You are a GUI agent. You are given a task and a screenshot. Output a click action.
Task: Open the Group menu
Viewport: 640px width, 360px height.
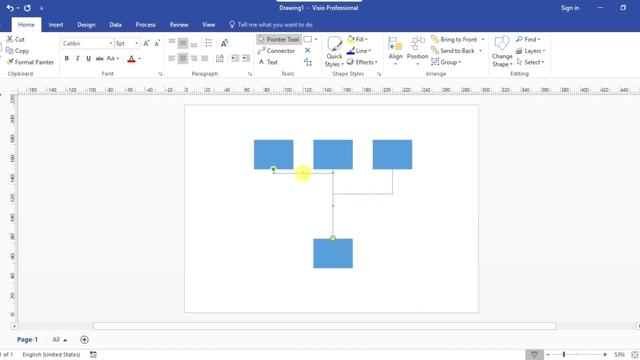tap(446, 62)
